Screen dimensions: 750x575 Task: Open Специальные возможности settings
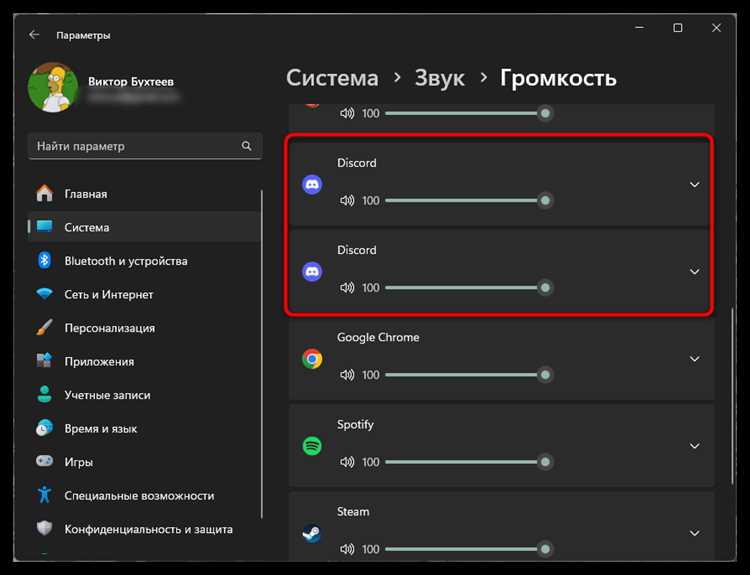tap(144, 495)
